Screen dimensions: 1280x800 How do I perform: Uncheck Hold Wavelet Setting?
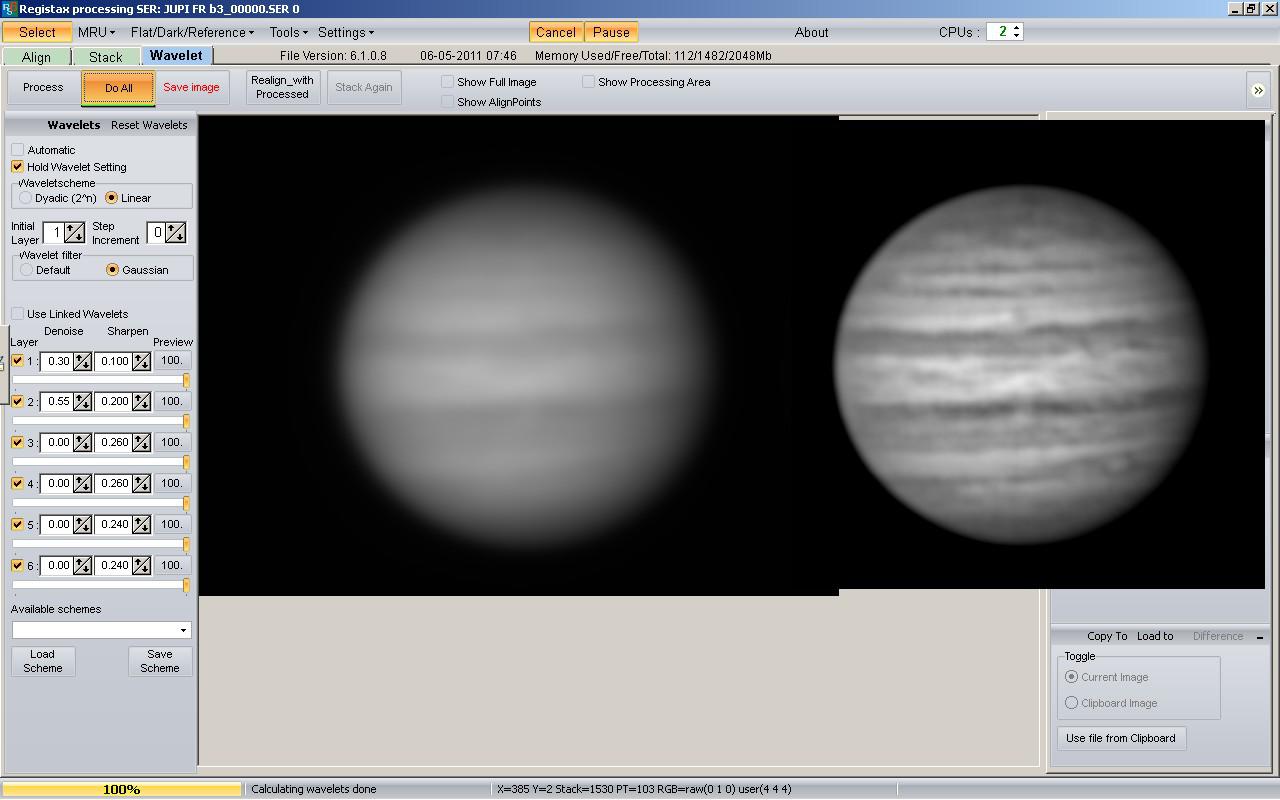click(x=18, y=167)
